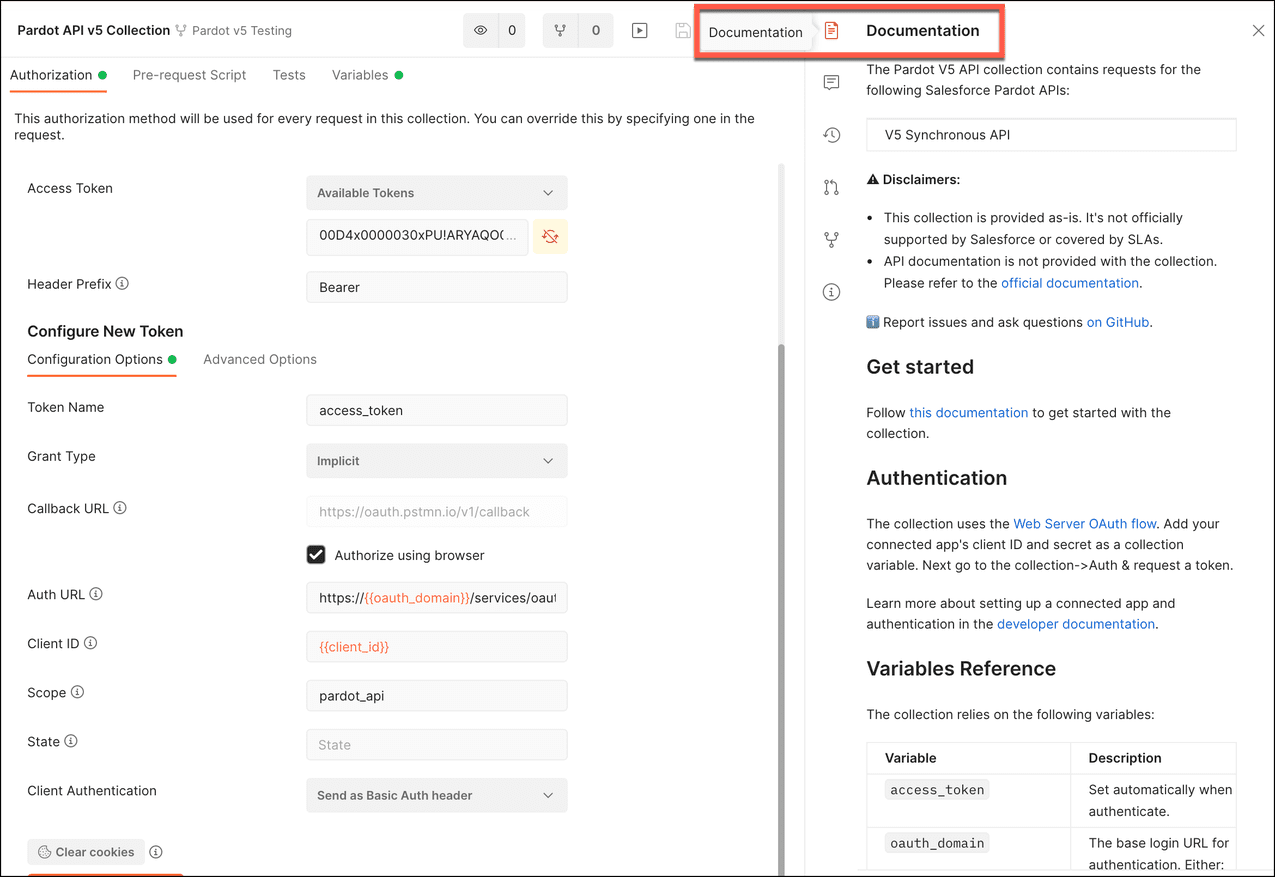Select the Advanced Options tab

click(x=260, y=359)
